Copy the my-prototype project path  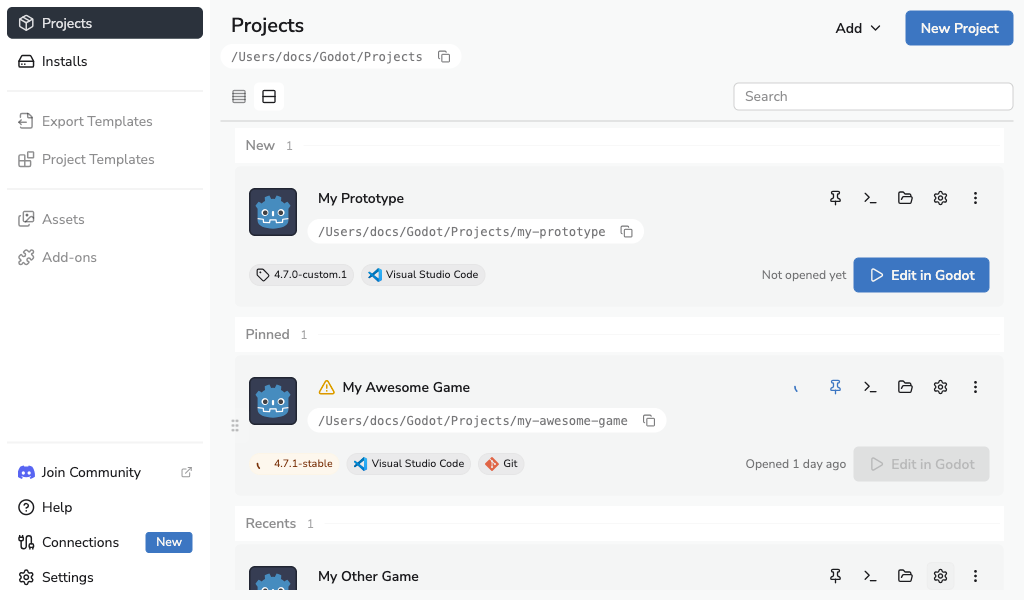[x=626, y=232]
